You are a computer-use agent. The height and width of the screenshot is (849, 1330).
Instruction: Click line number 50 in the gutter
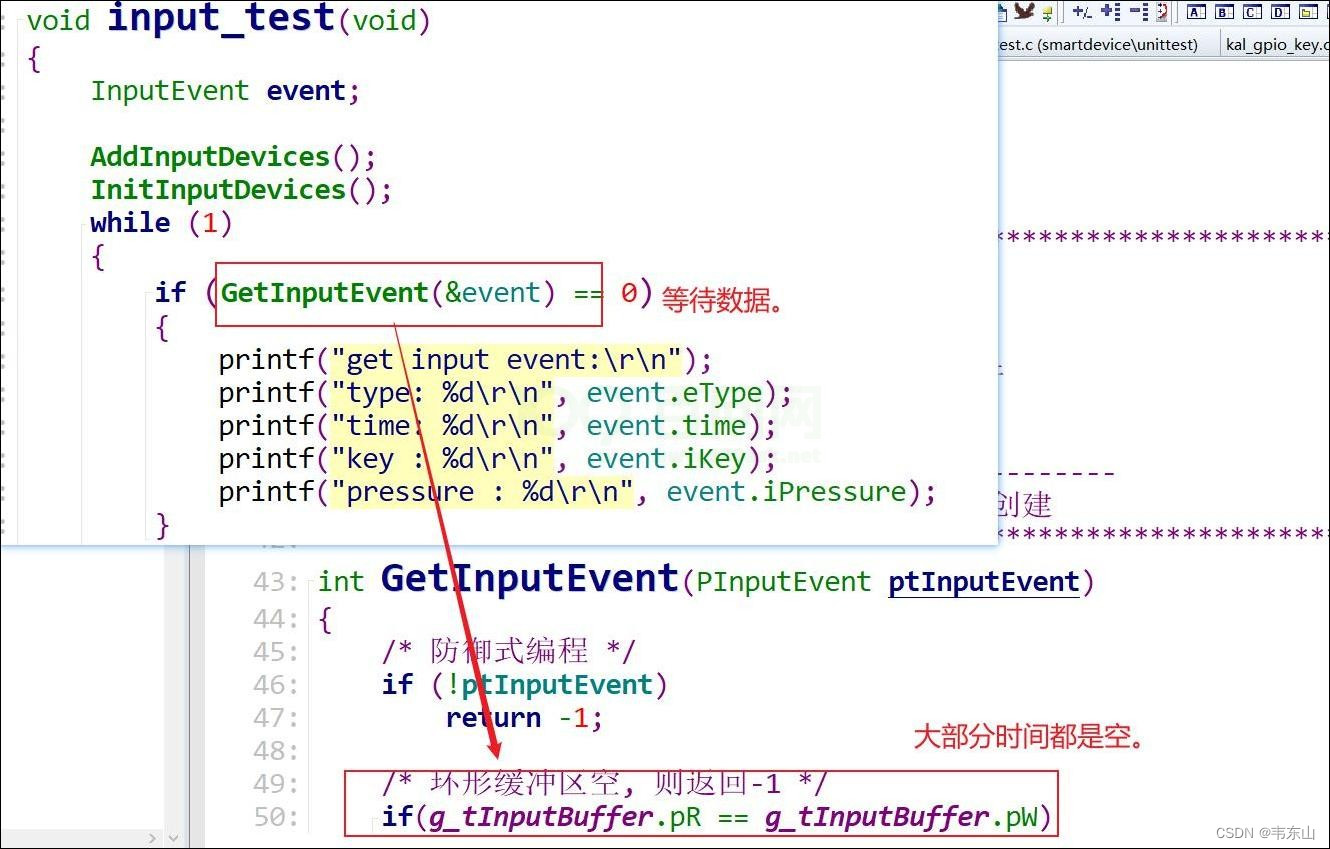[276, 817]
